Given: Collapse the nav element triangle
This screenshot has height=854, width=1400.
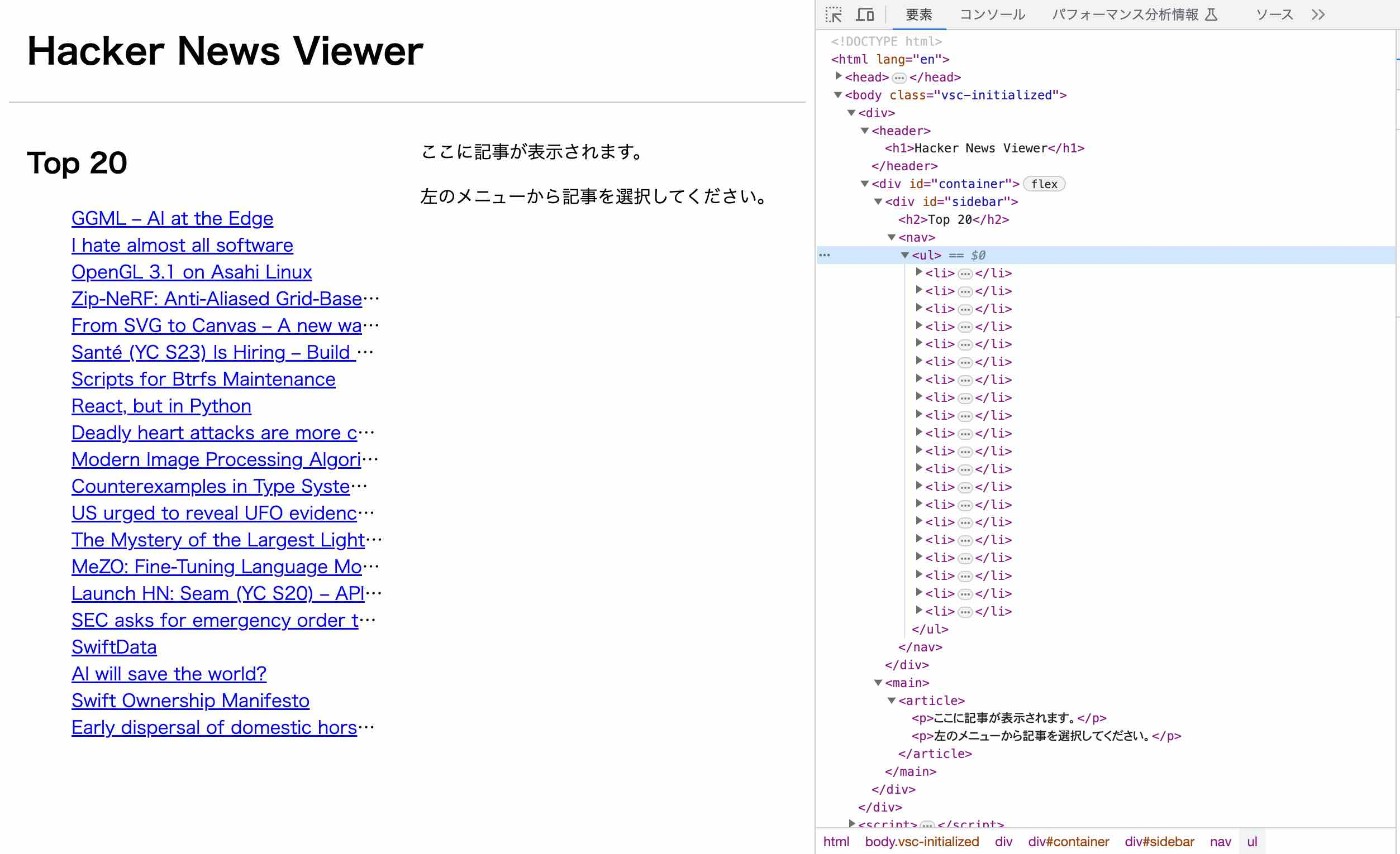Looking at the screenshot, I should click(x=891, y=238).
